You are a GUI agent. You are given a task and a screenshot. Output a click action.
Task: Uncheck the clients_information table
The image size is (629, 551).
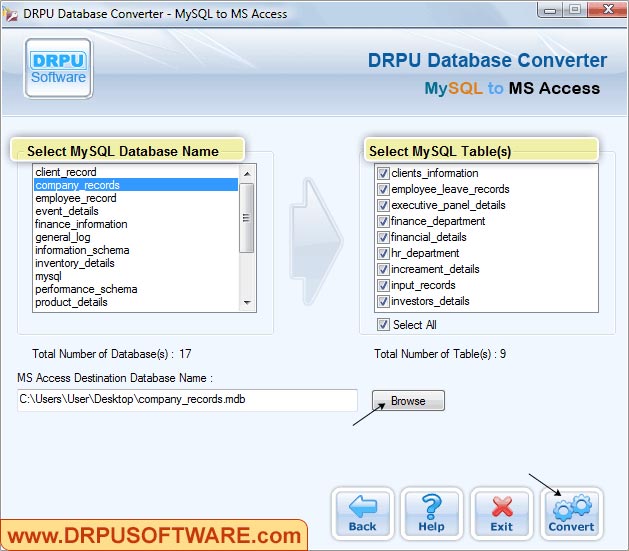(x=383, y=173)
